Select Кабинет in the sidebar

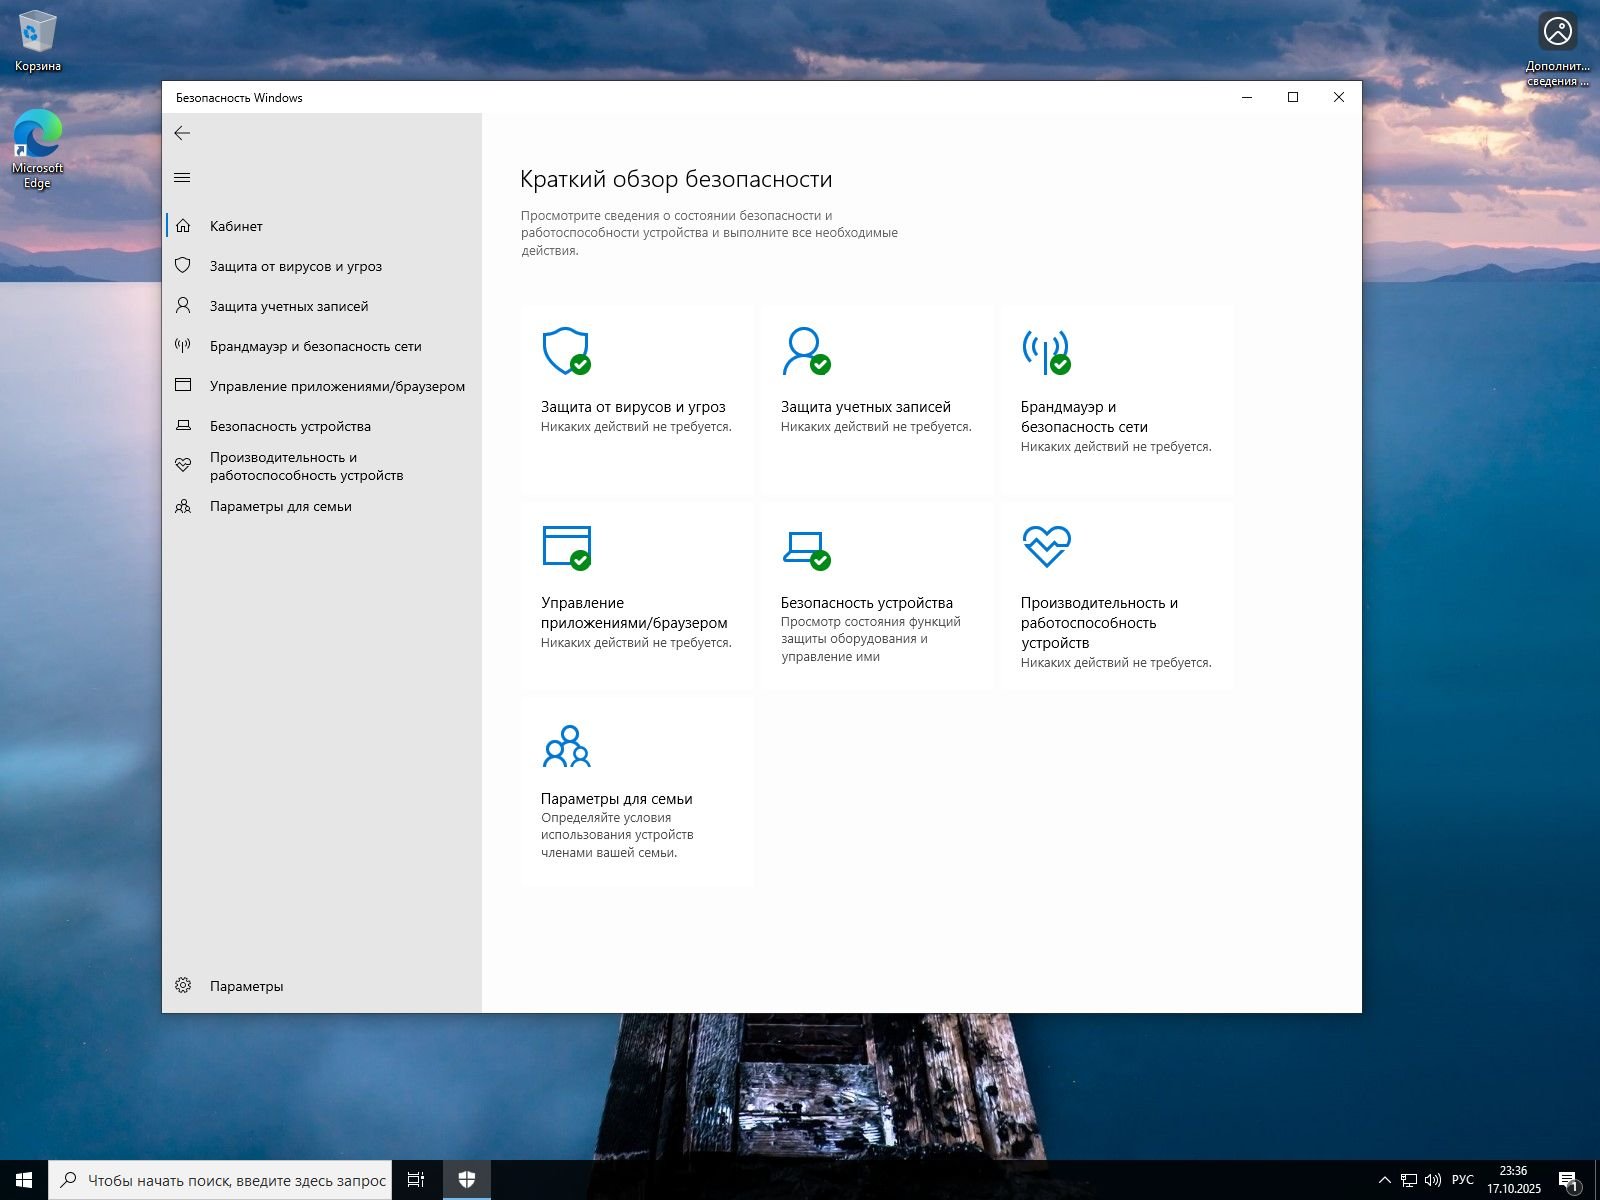pos(236,226)
